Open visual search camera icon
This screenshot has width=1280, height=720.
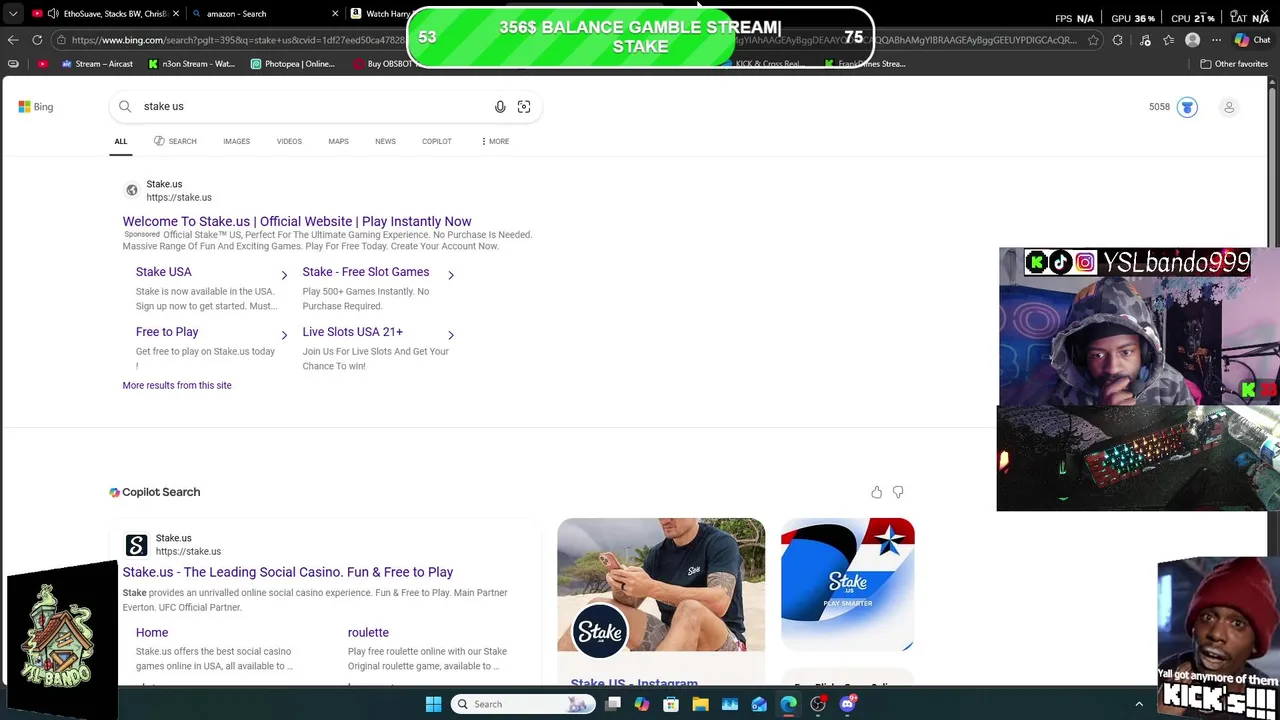pos(524,107)
